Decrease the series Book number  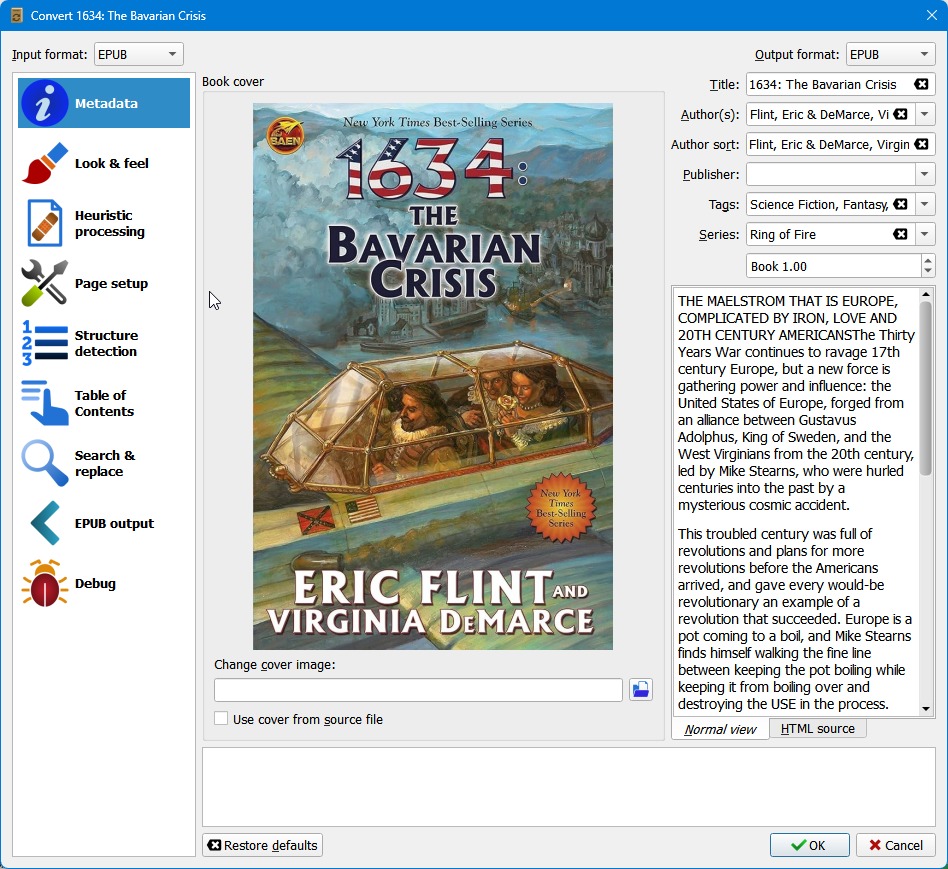[x=928, y=272]
